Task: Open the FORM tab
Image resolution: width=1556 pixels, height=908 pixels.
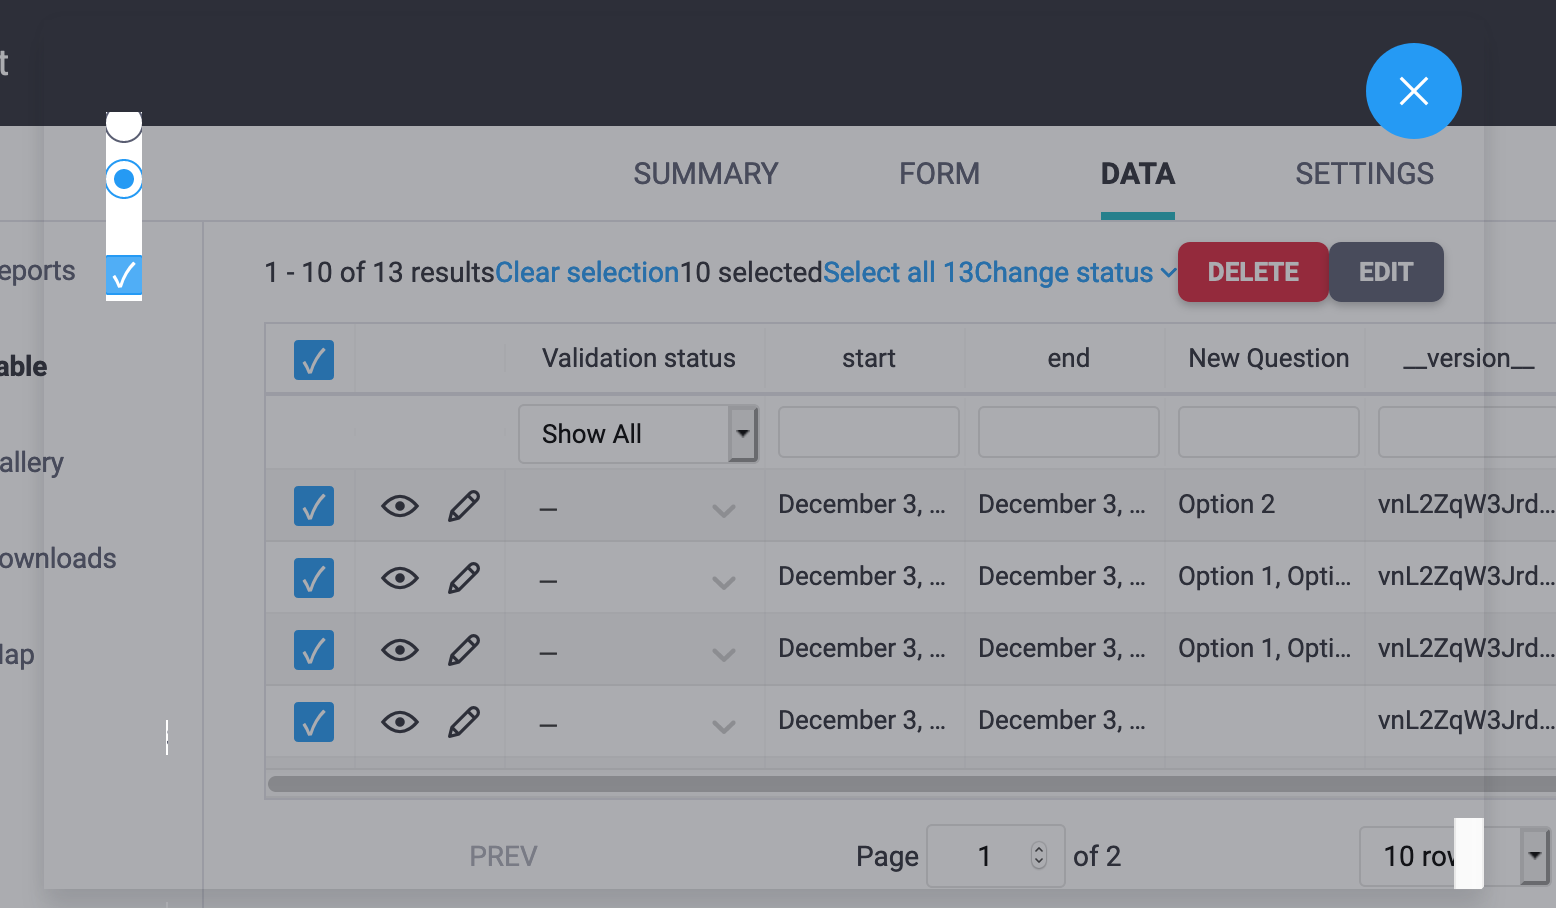Action: pos(938,173)
